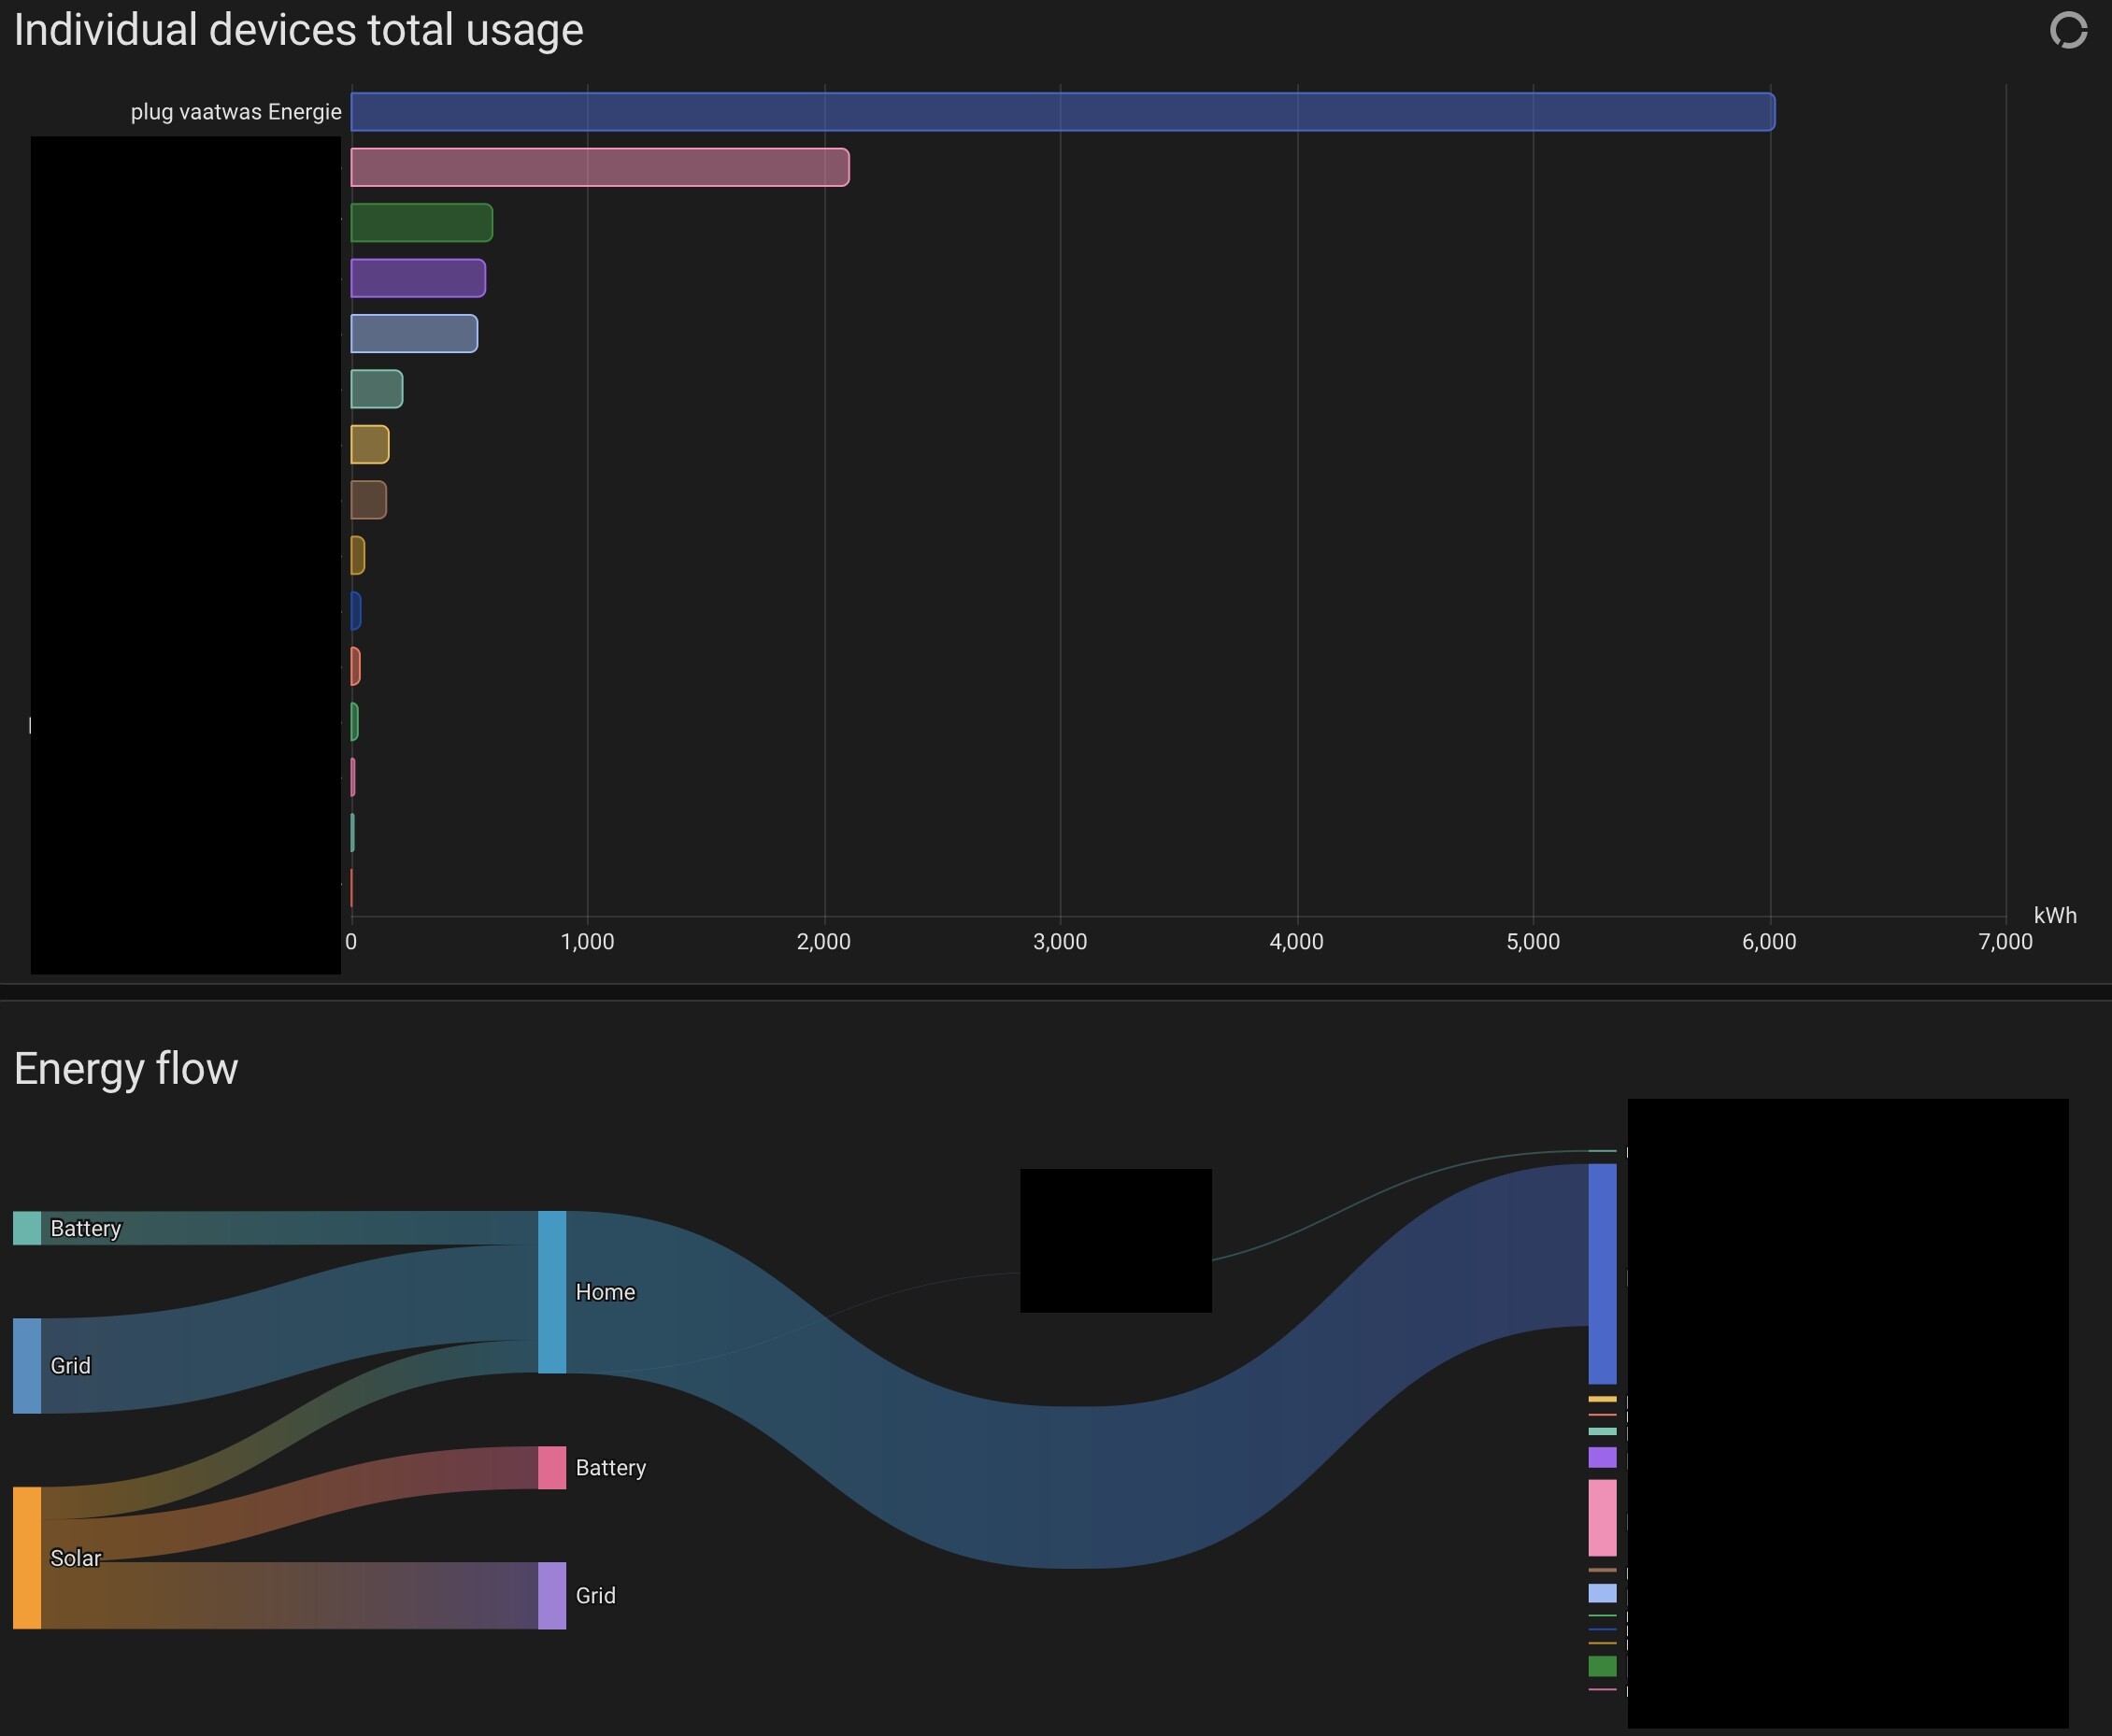This screenshot has width=2112, height=1736.
Task: Click the pink Battery destination node
Action: click(x=552, y=1467)
